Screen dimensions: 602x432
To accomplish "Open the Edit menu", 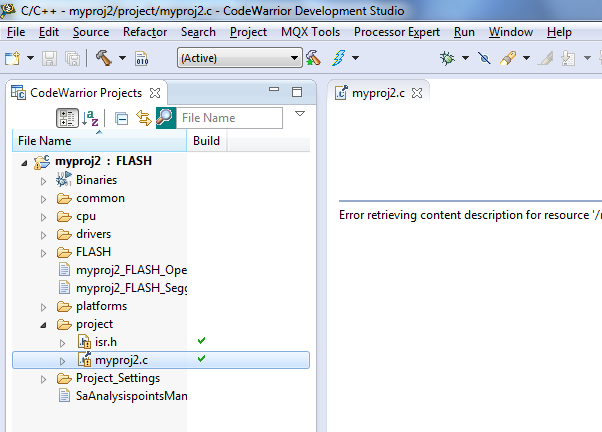I will [49, 32].
